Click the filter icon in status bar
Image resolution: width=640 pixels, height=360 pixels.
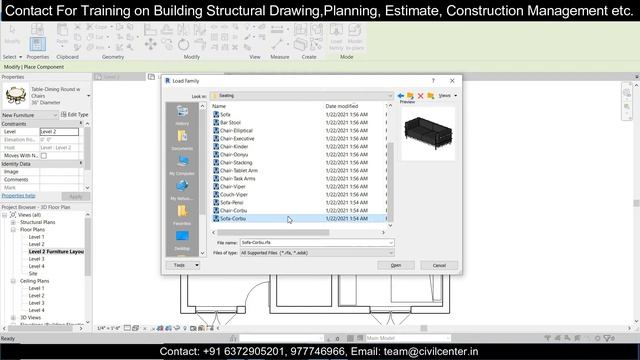pyautogui.click(x=607, y=338)
